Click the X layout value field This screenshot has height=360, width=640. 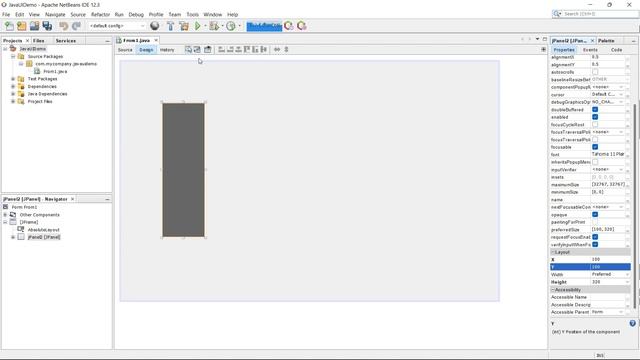(x=610, y=259)
